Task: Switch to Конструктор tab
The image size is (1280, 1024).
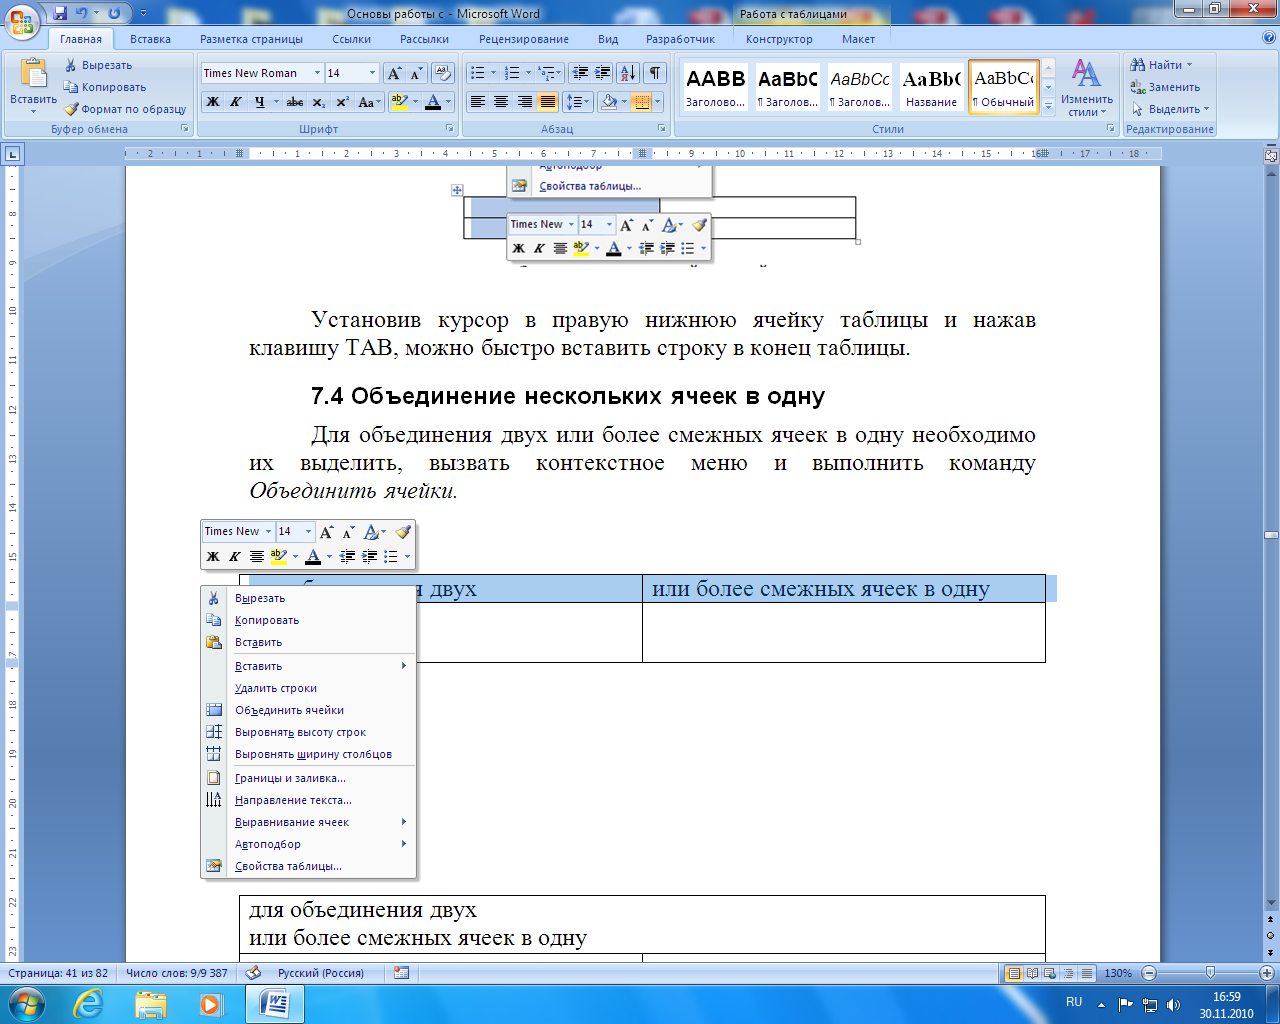Action: (x=779, y=39)
